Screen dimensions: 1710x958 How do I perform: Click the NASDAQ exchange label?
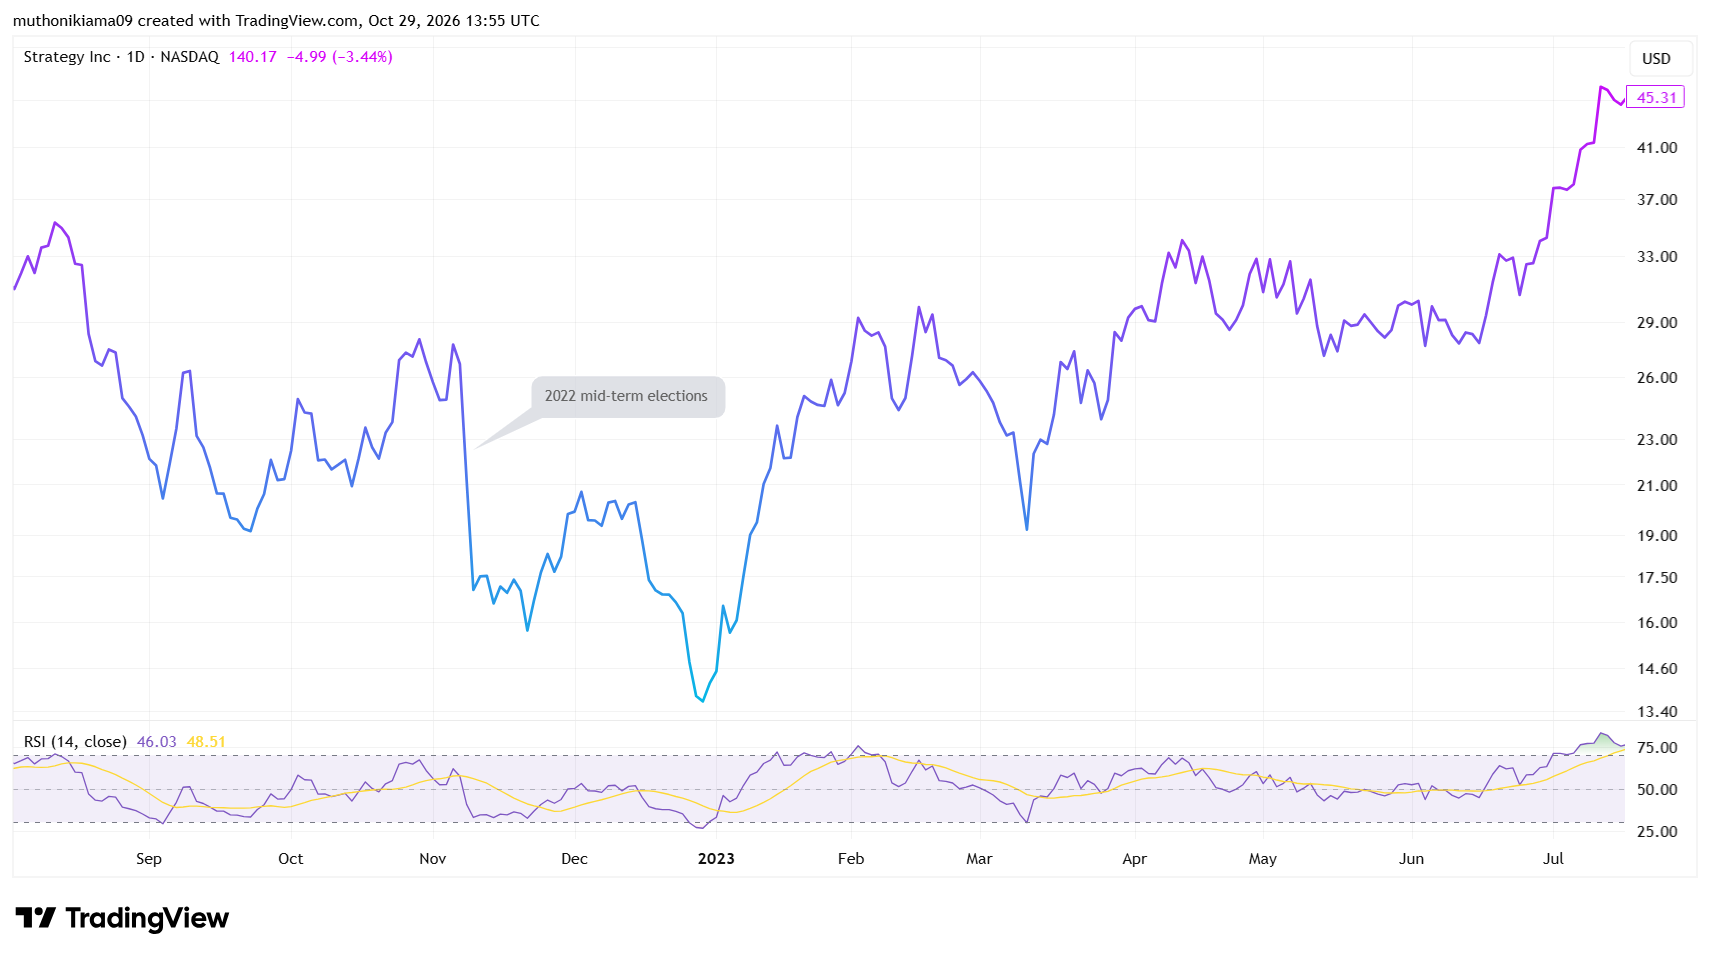click(190, 57)
